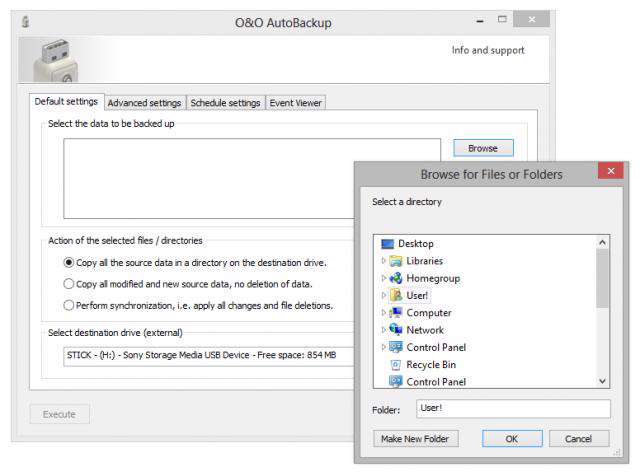Click the Network icon in directory tree

[396, 330]
